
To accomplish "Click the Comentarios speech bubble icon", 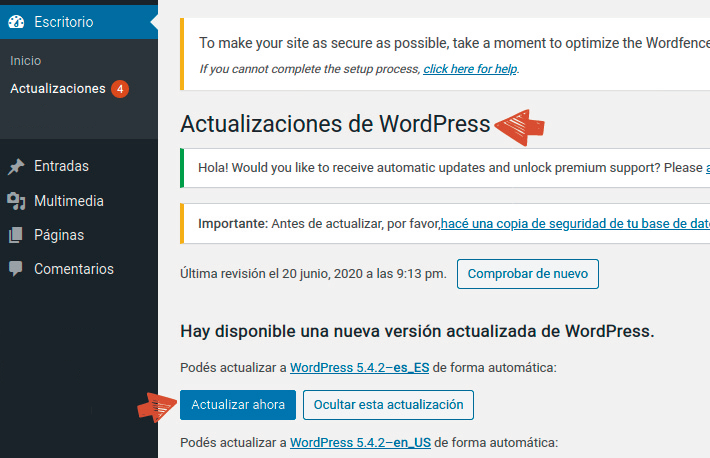I will (x=16, y=269).
